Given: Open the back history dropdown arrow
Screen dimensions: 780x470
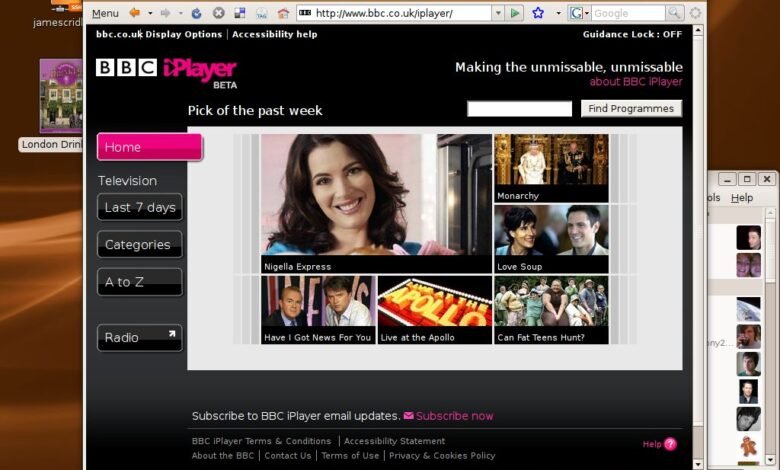Looking at the screenshot, I should tap(150, 13).
